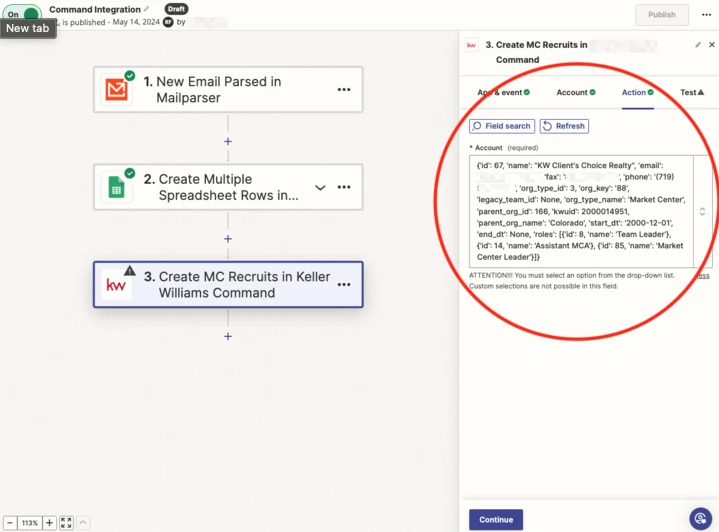
Task: Fit the workflow to view
Action: click(x=66, y=523)
